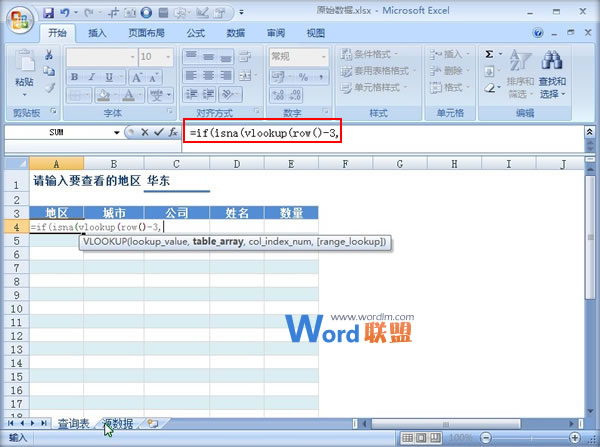The image size is (600, 447).
Task: Click Merge and Center icon
Action: 245,76
